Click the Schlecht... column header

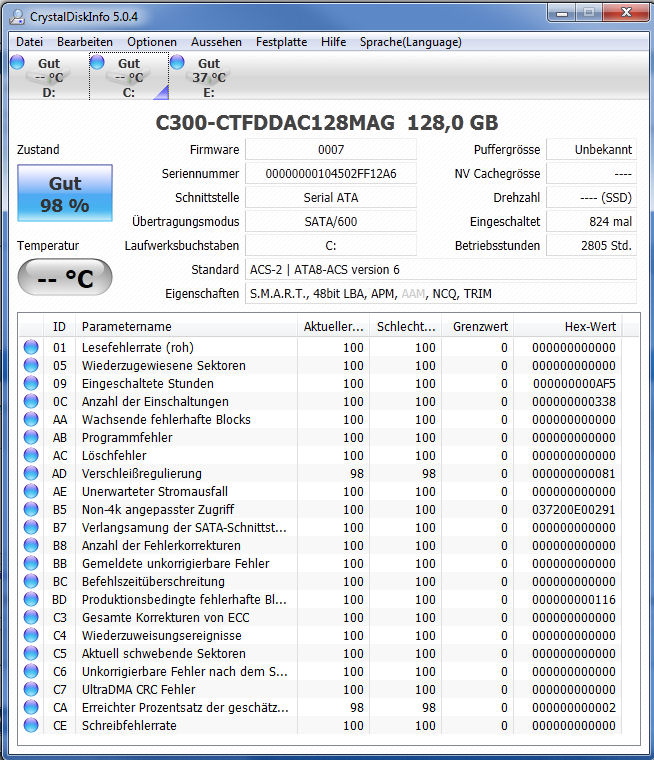coord(406,327)
